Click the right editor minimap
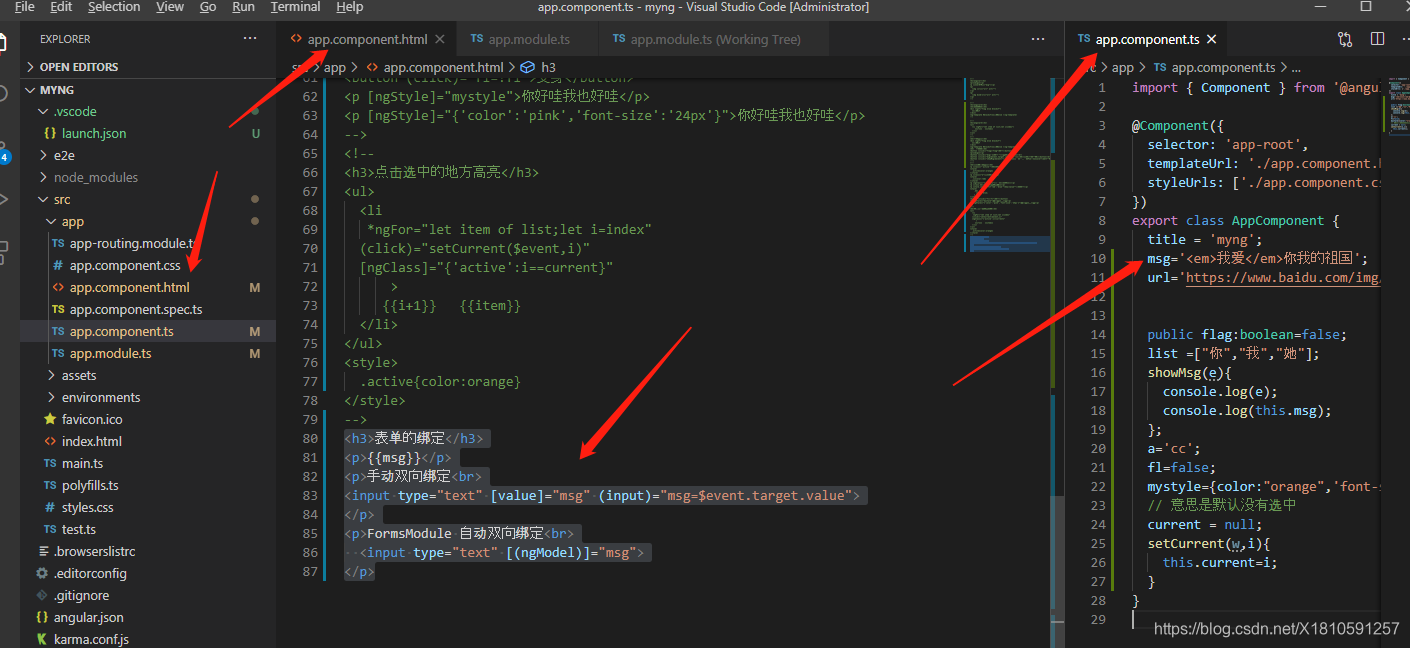Viewport: 1410px width, 648px height. [x=1399, y=105]
